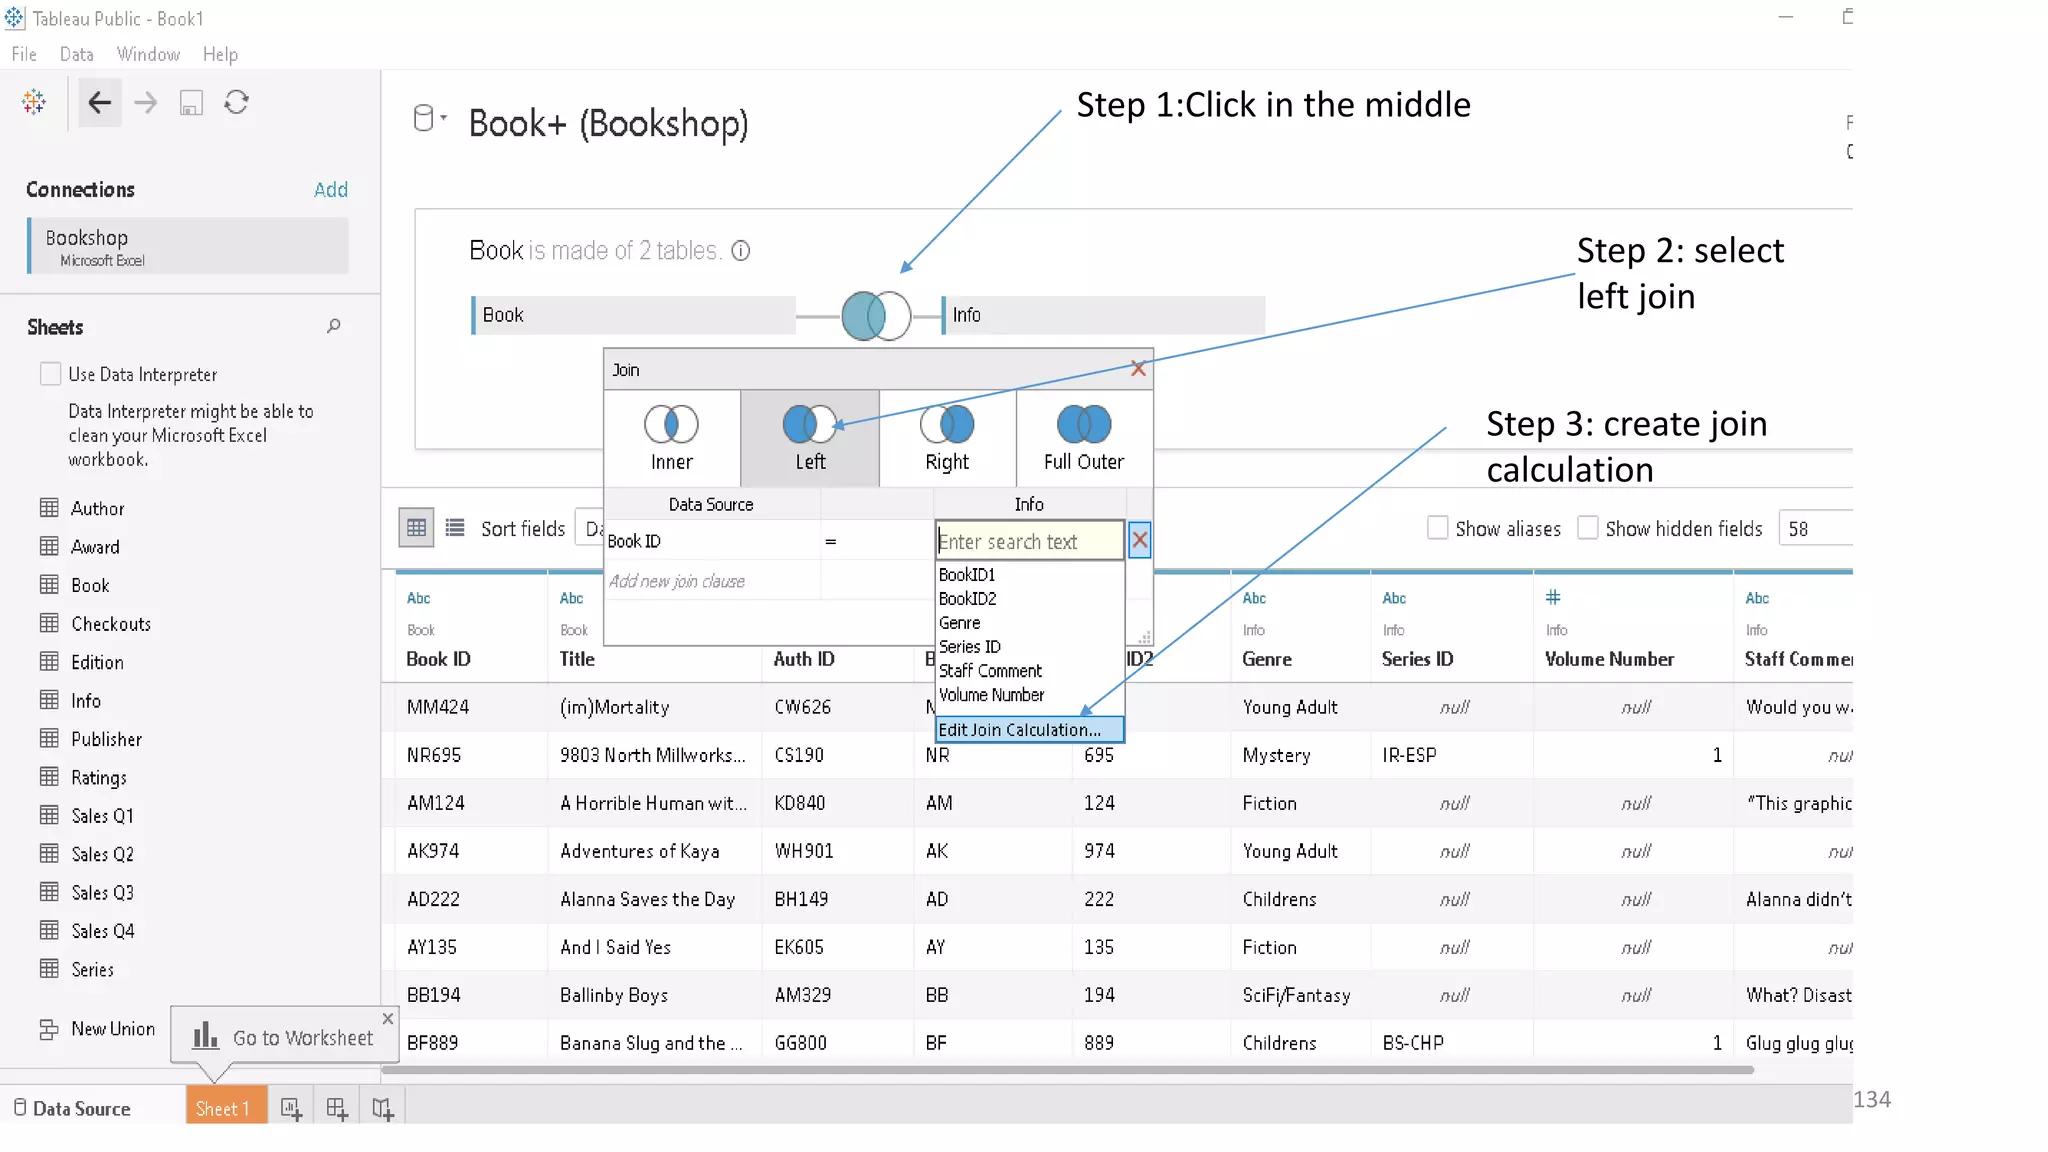The height and width of the screenshot is (1152, 2048).
Task: Toggle Show hidden fields checkbox
Action: click(1587, 528)
